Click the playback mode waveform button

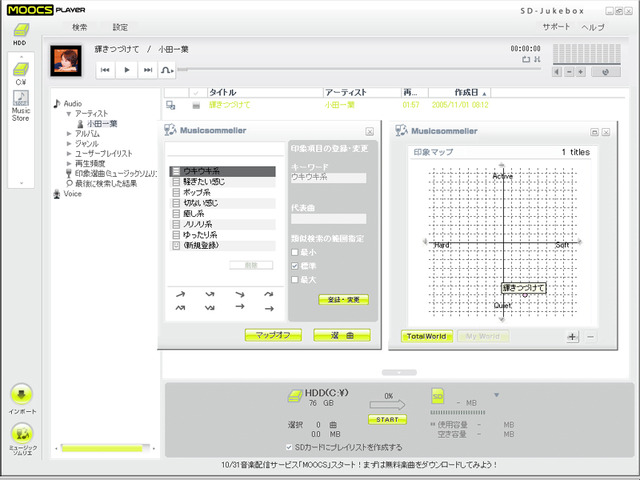pos(167,70)
